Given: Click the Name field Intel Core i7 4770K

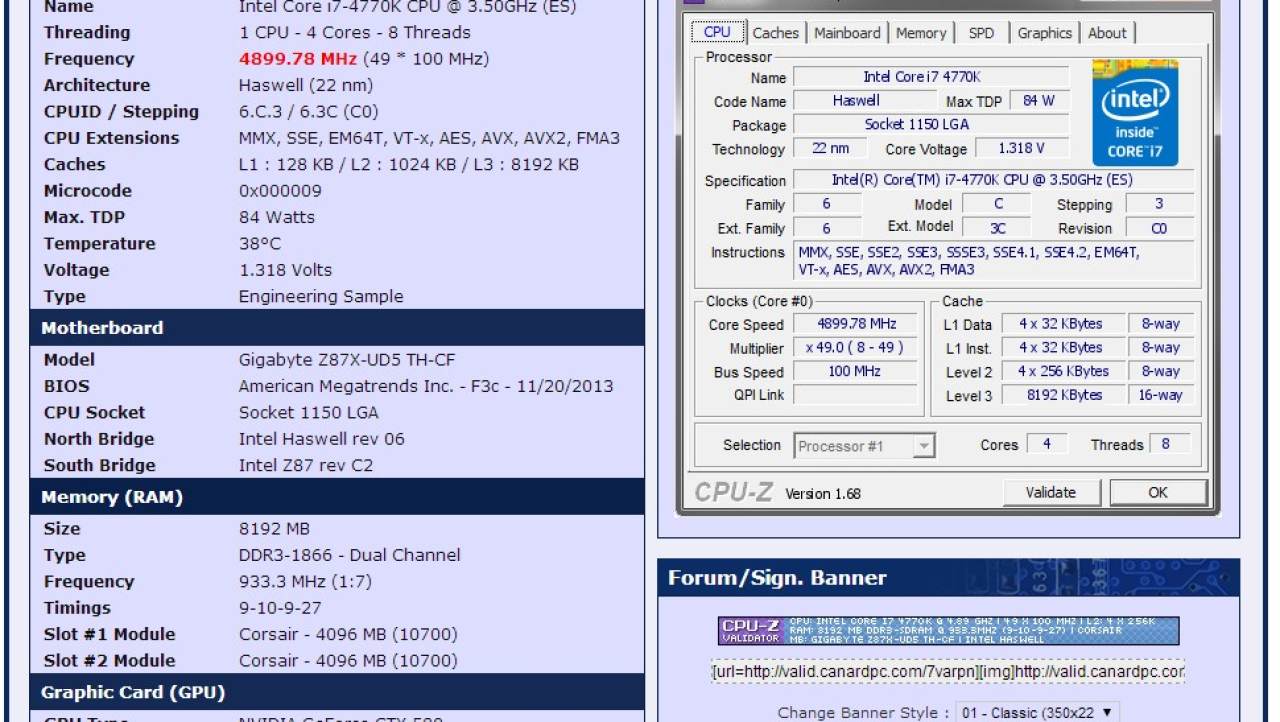Looking at the screenshot, I should pyautogui.click(x=930, y=77).
